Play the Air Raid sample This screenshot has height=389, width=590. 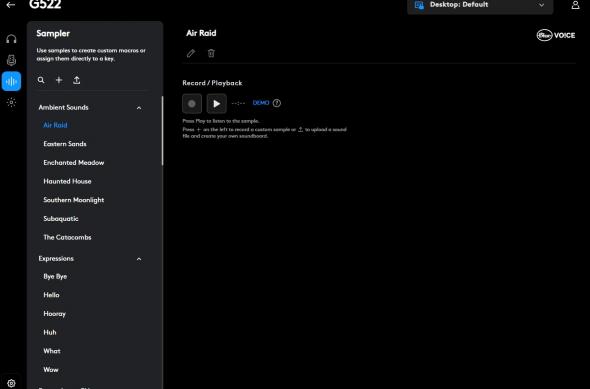[216, 103]
